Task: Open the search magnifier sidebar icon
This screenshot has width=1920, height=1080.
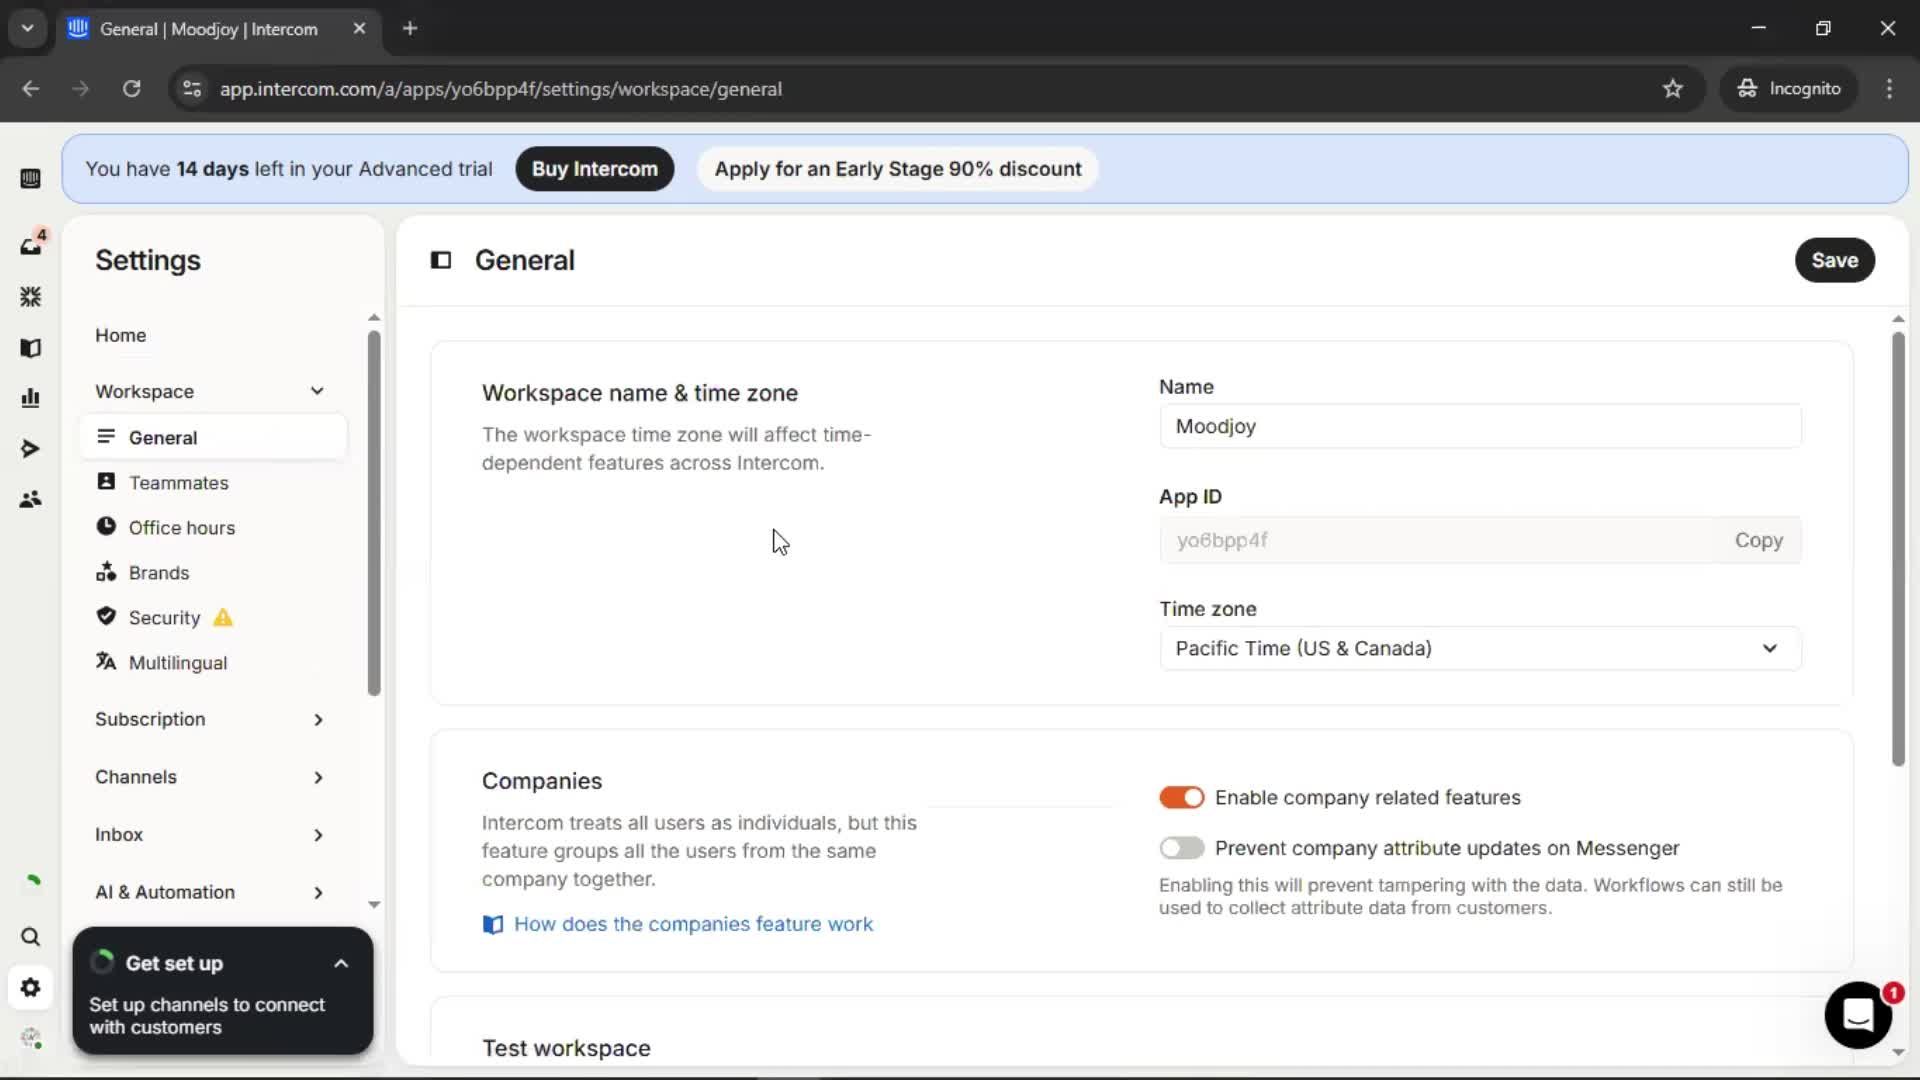Action: 30,937
